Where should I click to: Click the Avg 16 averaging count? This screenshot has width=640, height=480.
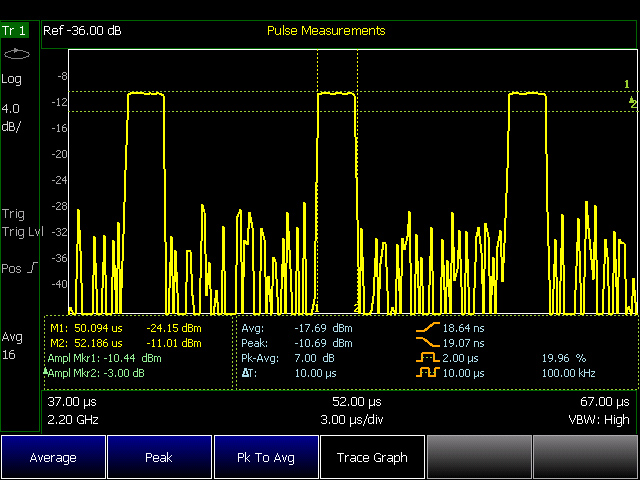(12, 345)
